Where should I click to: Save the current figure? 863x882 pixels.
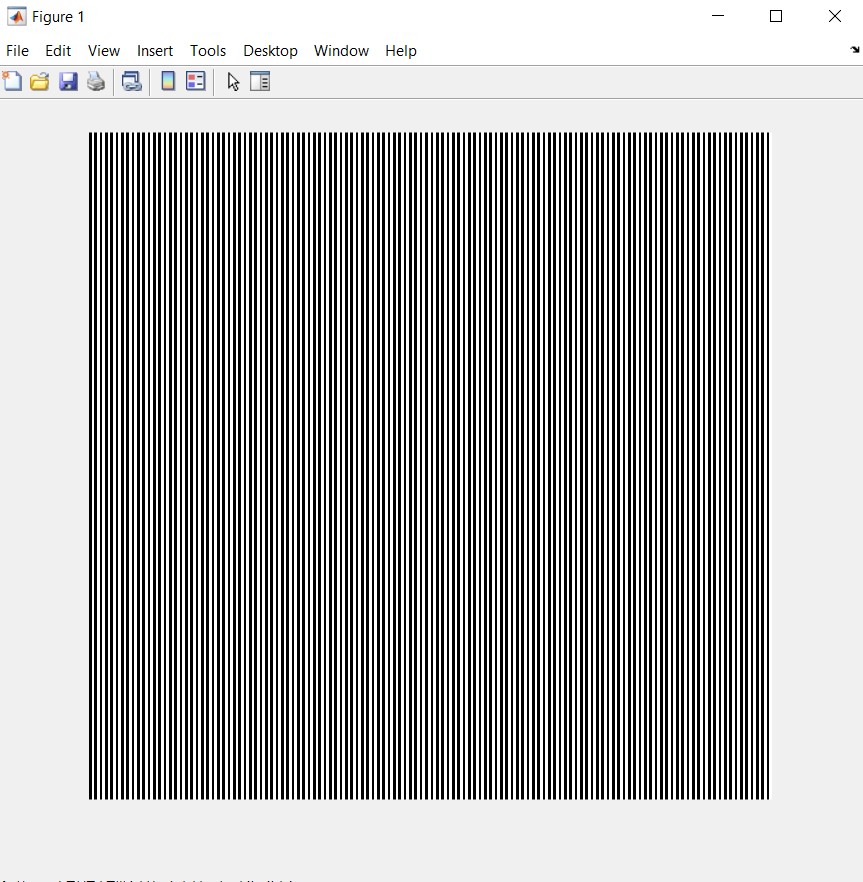click(x=68, y=81)
